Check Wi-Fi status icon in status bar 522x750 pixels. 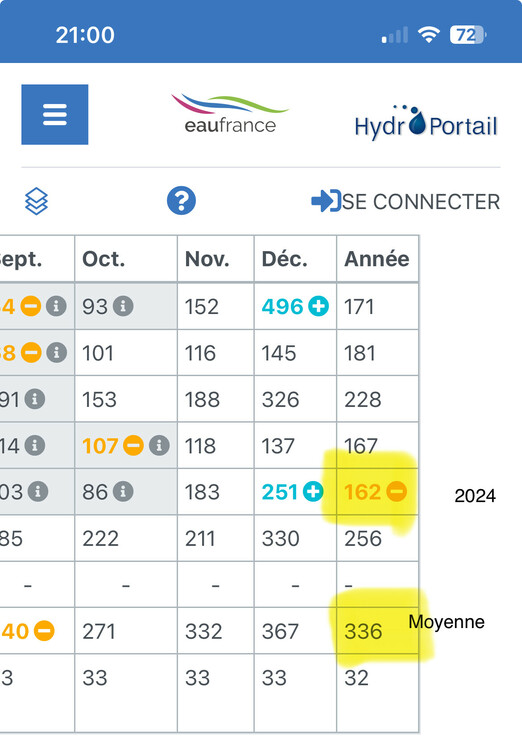pyautogui.click(x=429, y=34)
